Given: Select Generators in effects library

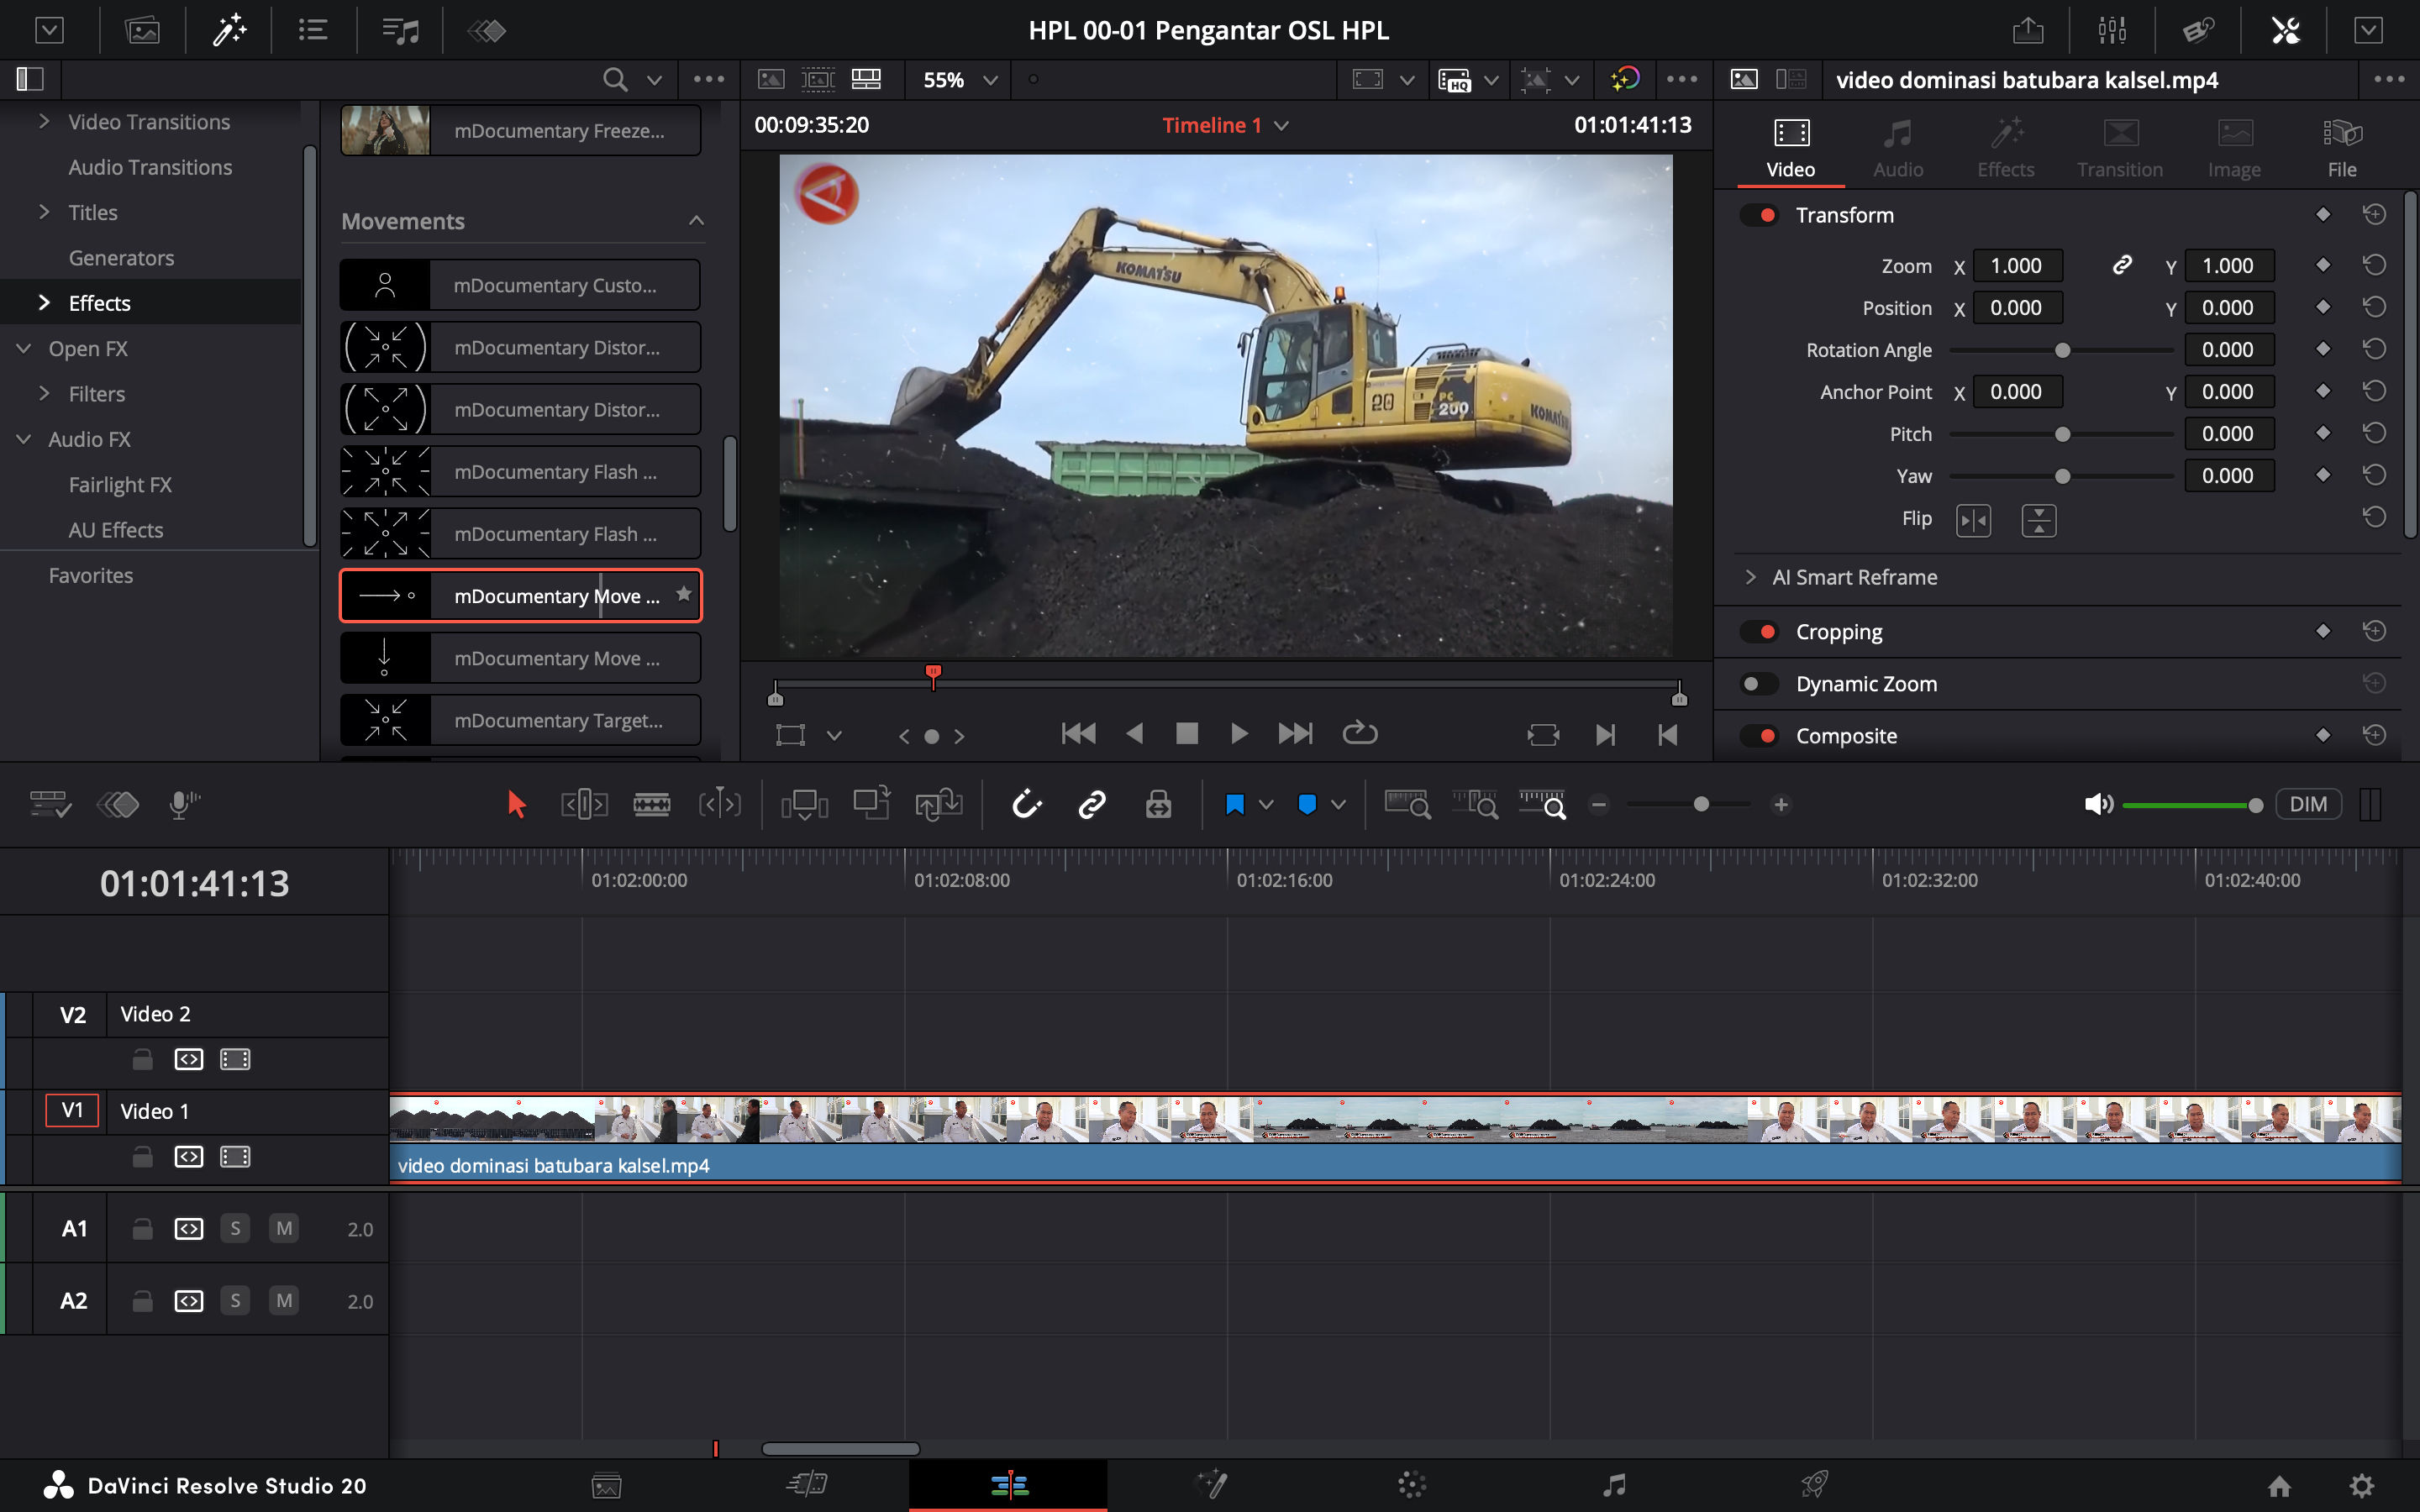Looking at the screenshot, I should [x=121, y=258].
